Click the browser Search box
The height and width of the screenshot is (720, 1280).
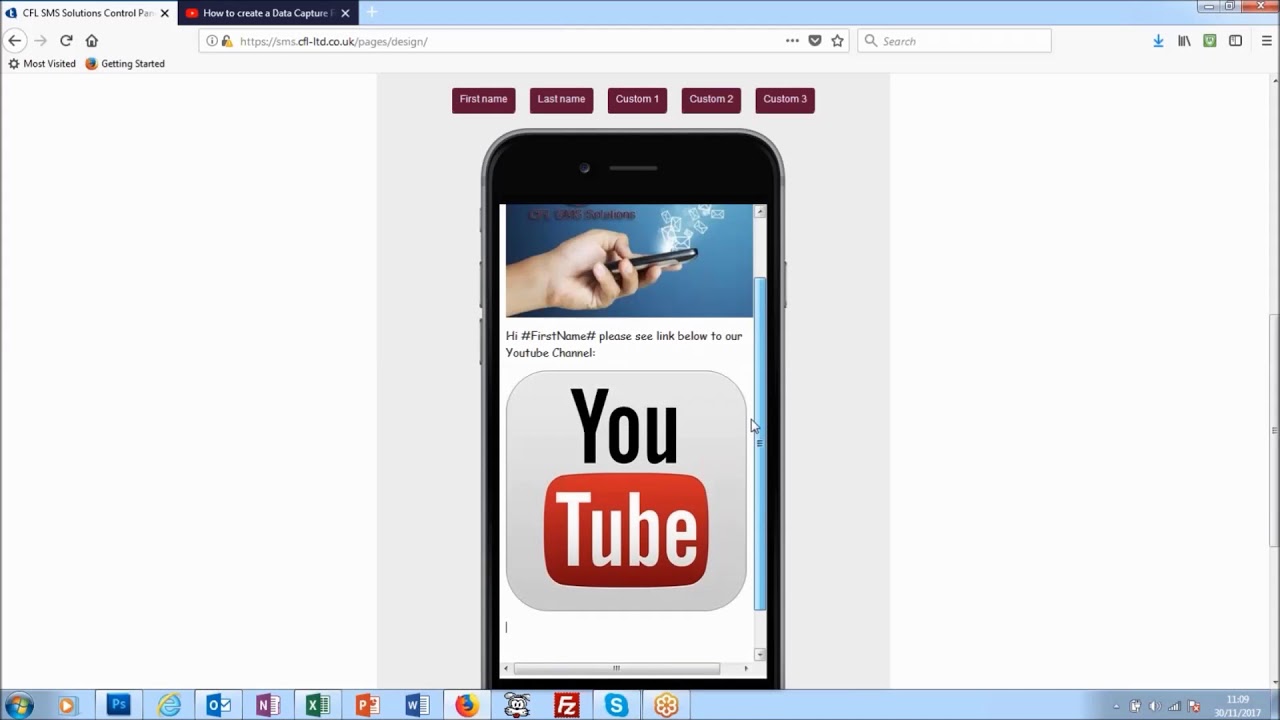(954, 41)
